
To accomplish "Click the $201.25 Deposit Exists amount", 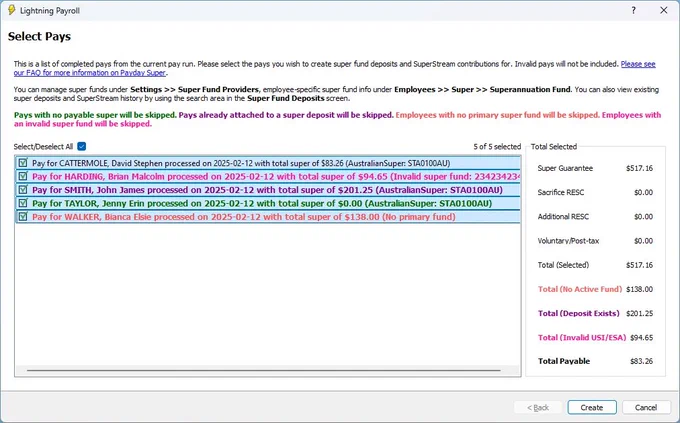I will (639, 313).
